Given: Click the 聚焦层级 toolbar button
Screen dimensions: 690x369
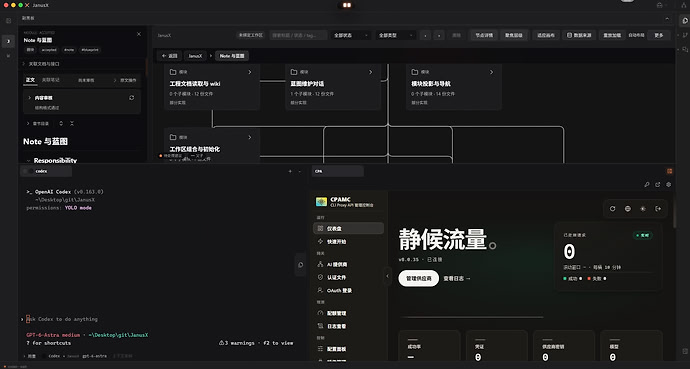Looking at the screenshot, I should [x=514, y=35].
